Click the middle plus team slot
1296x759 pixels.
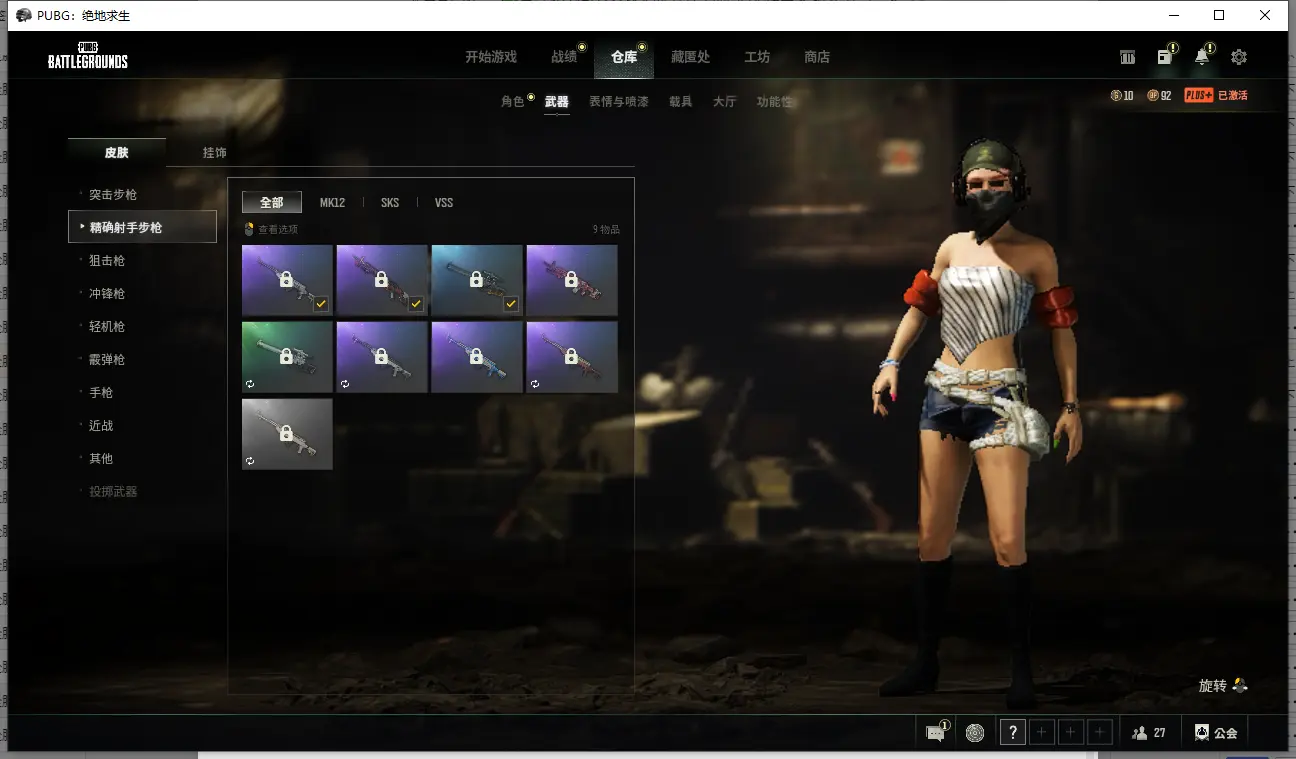pos(1071,733)
